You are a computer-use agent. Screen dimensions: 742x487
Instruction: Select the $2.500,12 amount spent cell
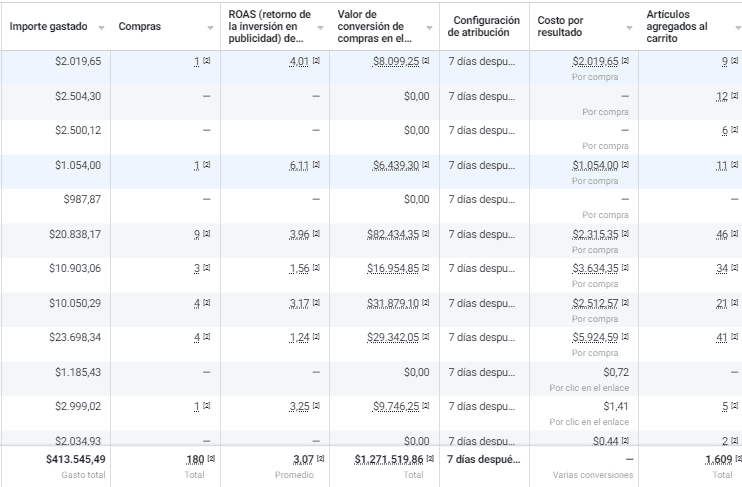coord(78,131)
